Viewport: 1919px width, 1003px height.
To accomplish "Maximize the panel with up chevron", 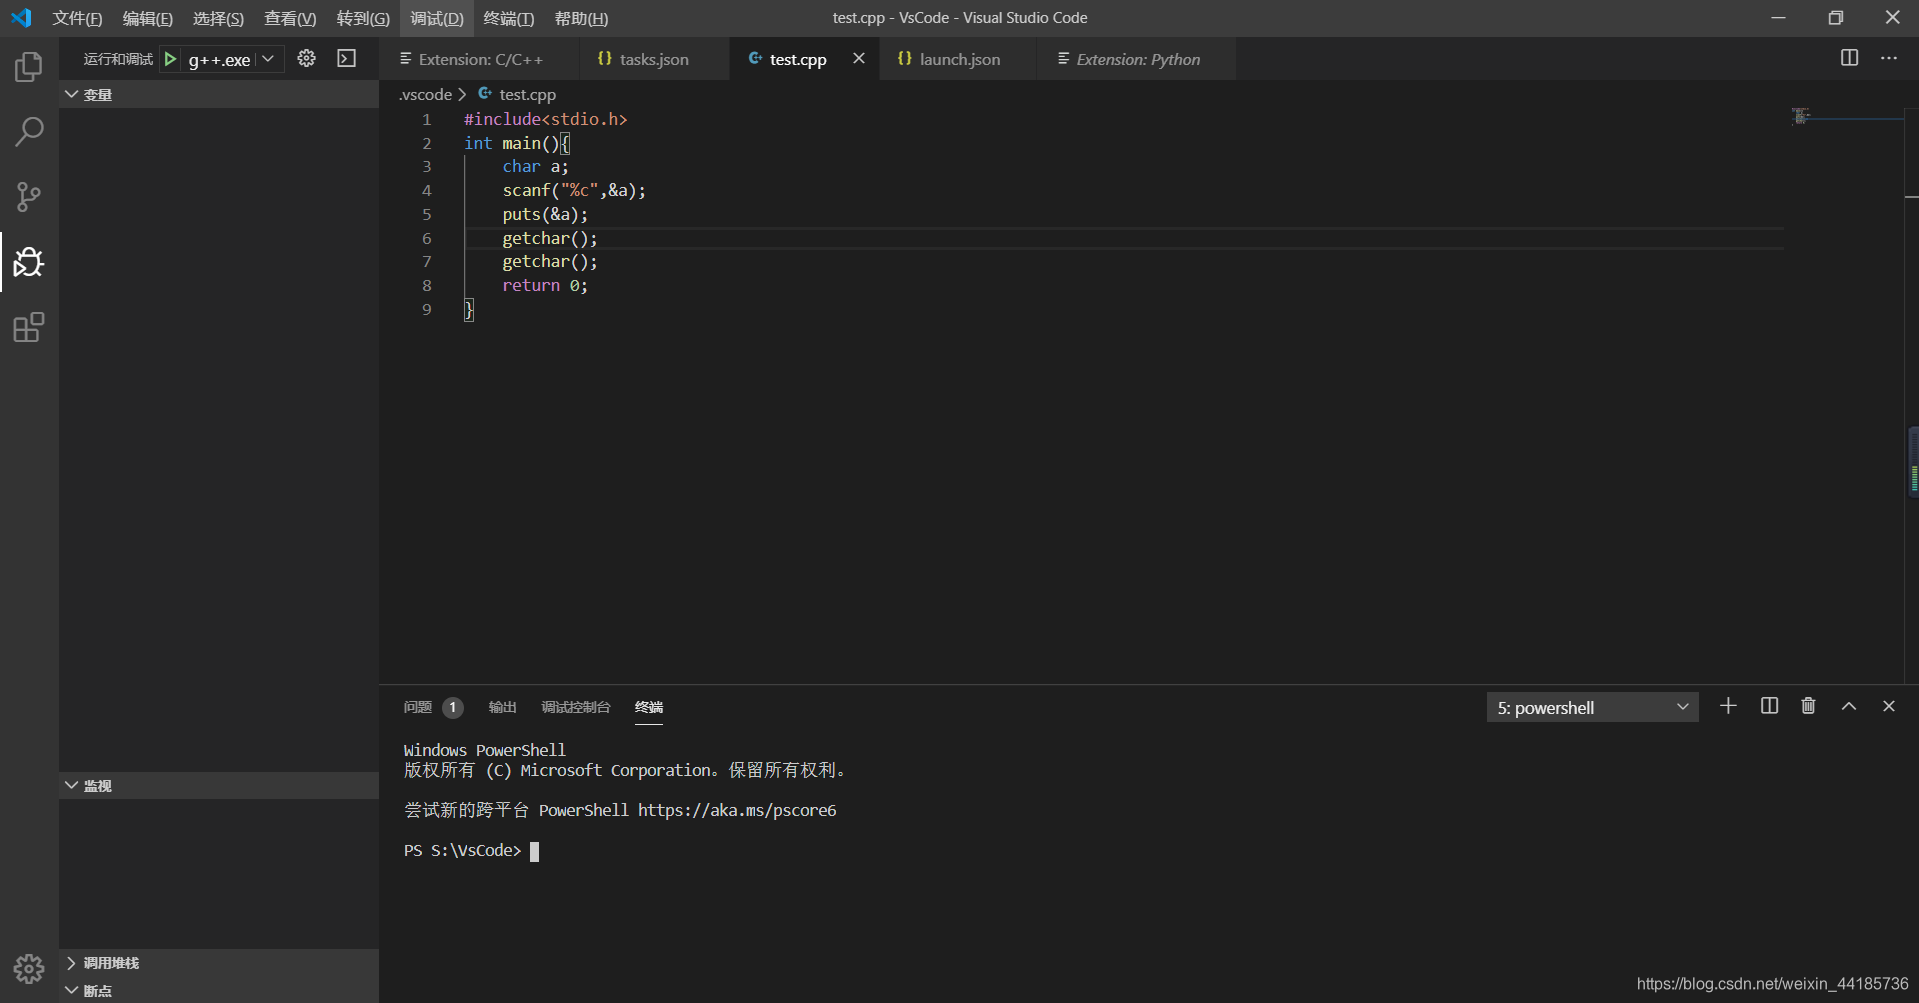I will coord(1849,706).
